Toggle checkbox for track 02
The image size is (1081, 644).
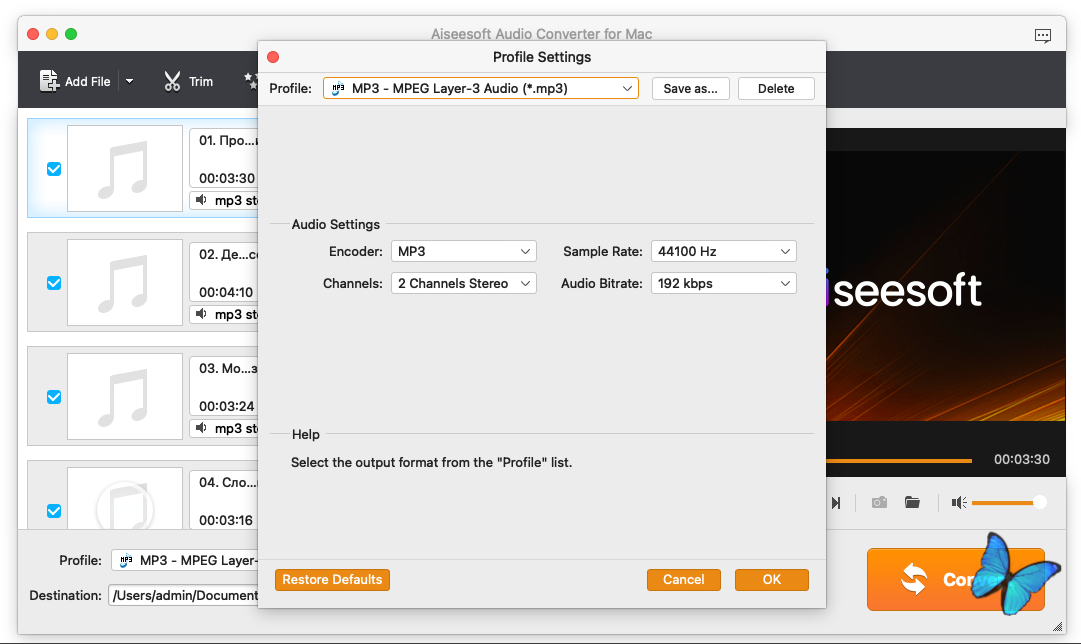click(x=54, y=283)
